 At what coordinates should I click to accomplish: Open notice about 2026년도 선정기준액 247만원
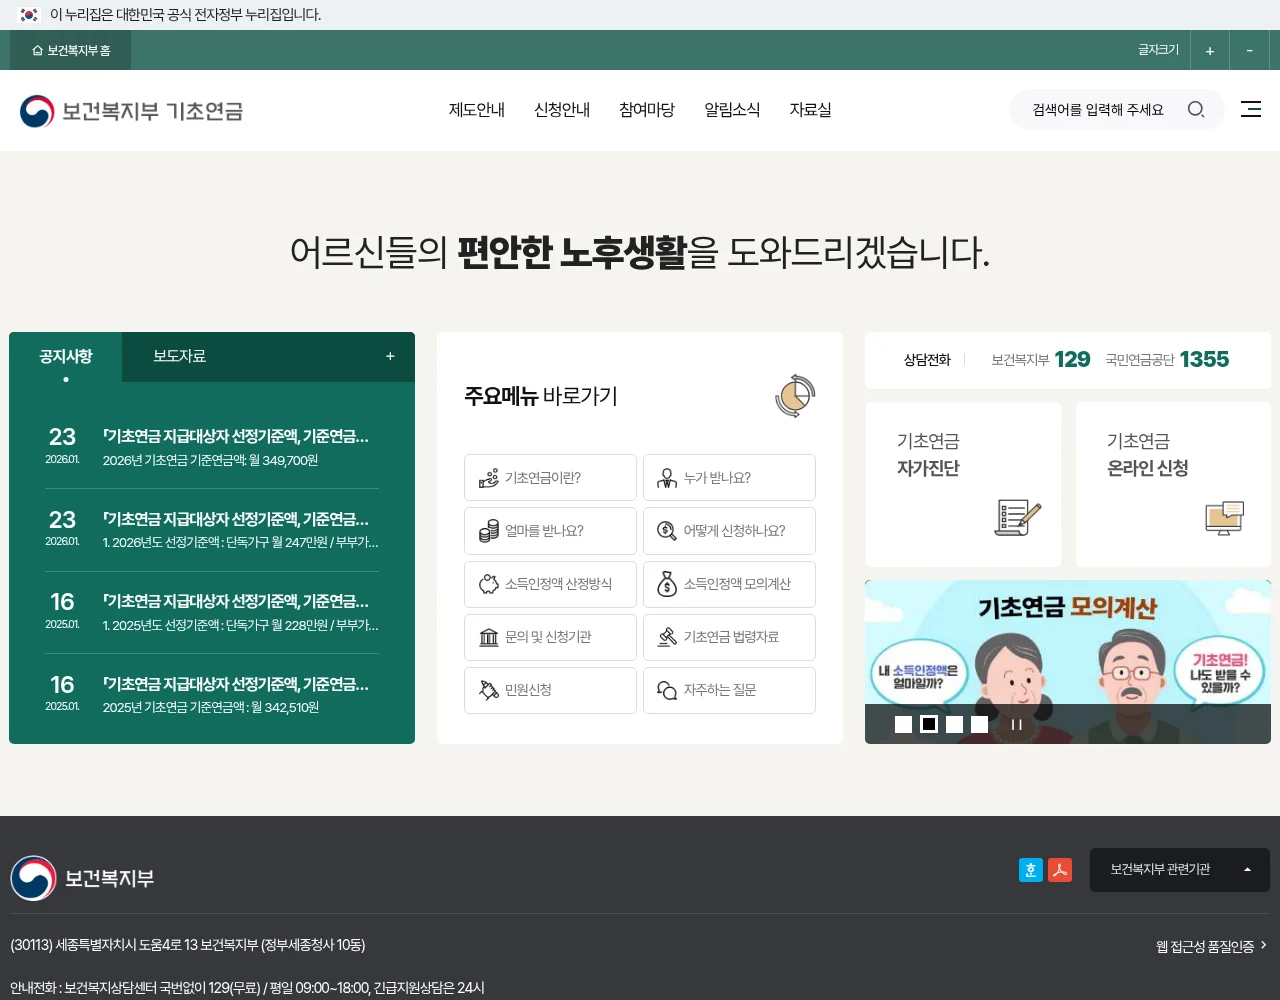(x=211, y=530)
